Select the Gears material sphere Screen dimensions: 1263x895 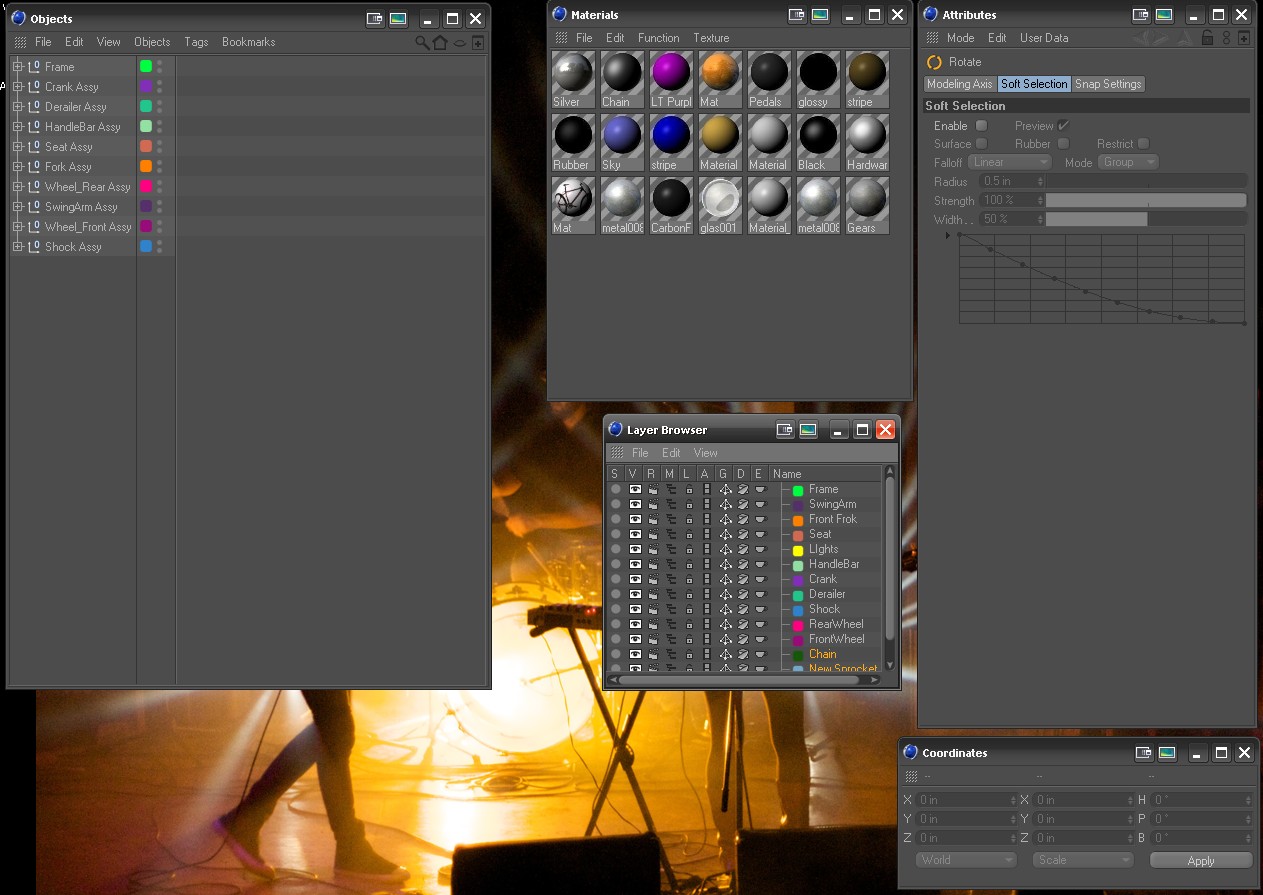[866, 199]
